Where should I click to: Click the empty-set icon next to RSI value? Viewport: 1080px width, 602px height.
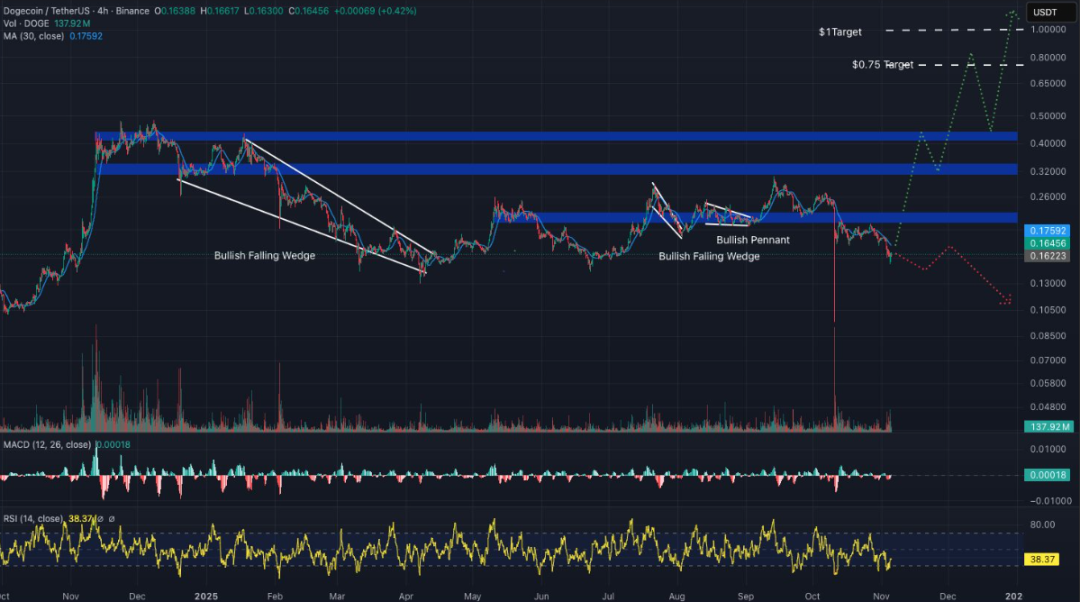pos(111,518)
